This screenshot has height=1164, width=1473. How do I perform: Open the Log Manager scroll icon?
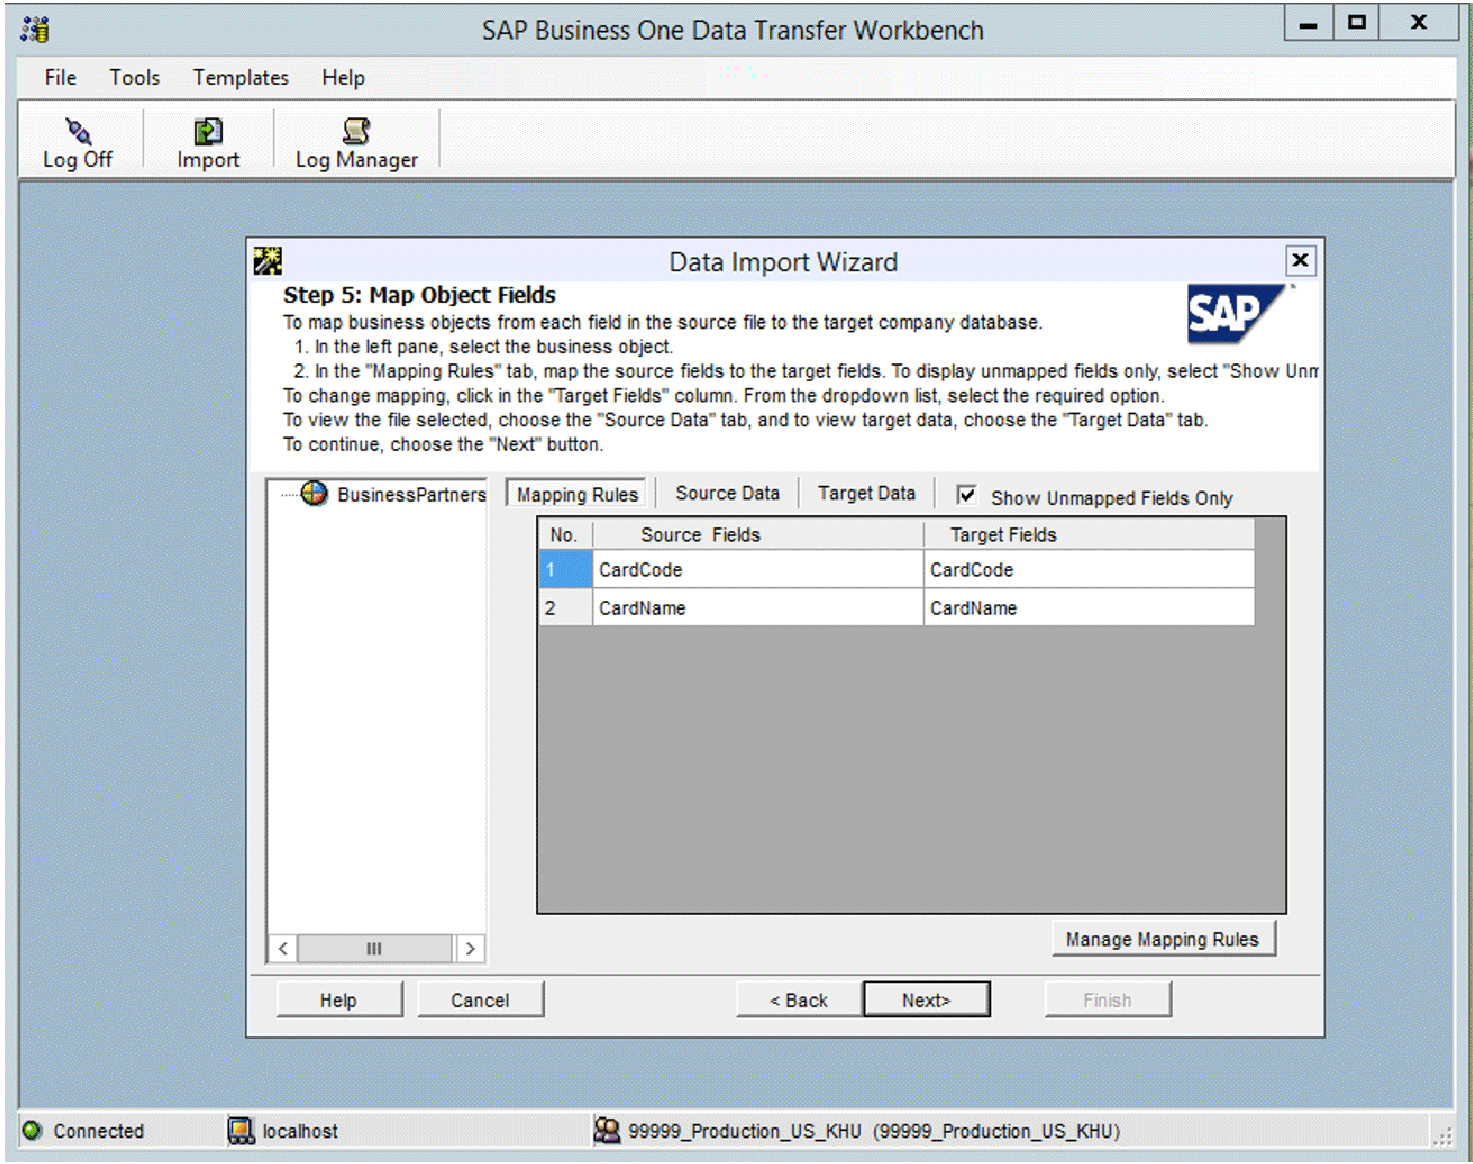tap(356, 131)
